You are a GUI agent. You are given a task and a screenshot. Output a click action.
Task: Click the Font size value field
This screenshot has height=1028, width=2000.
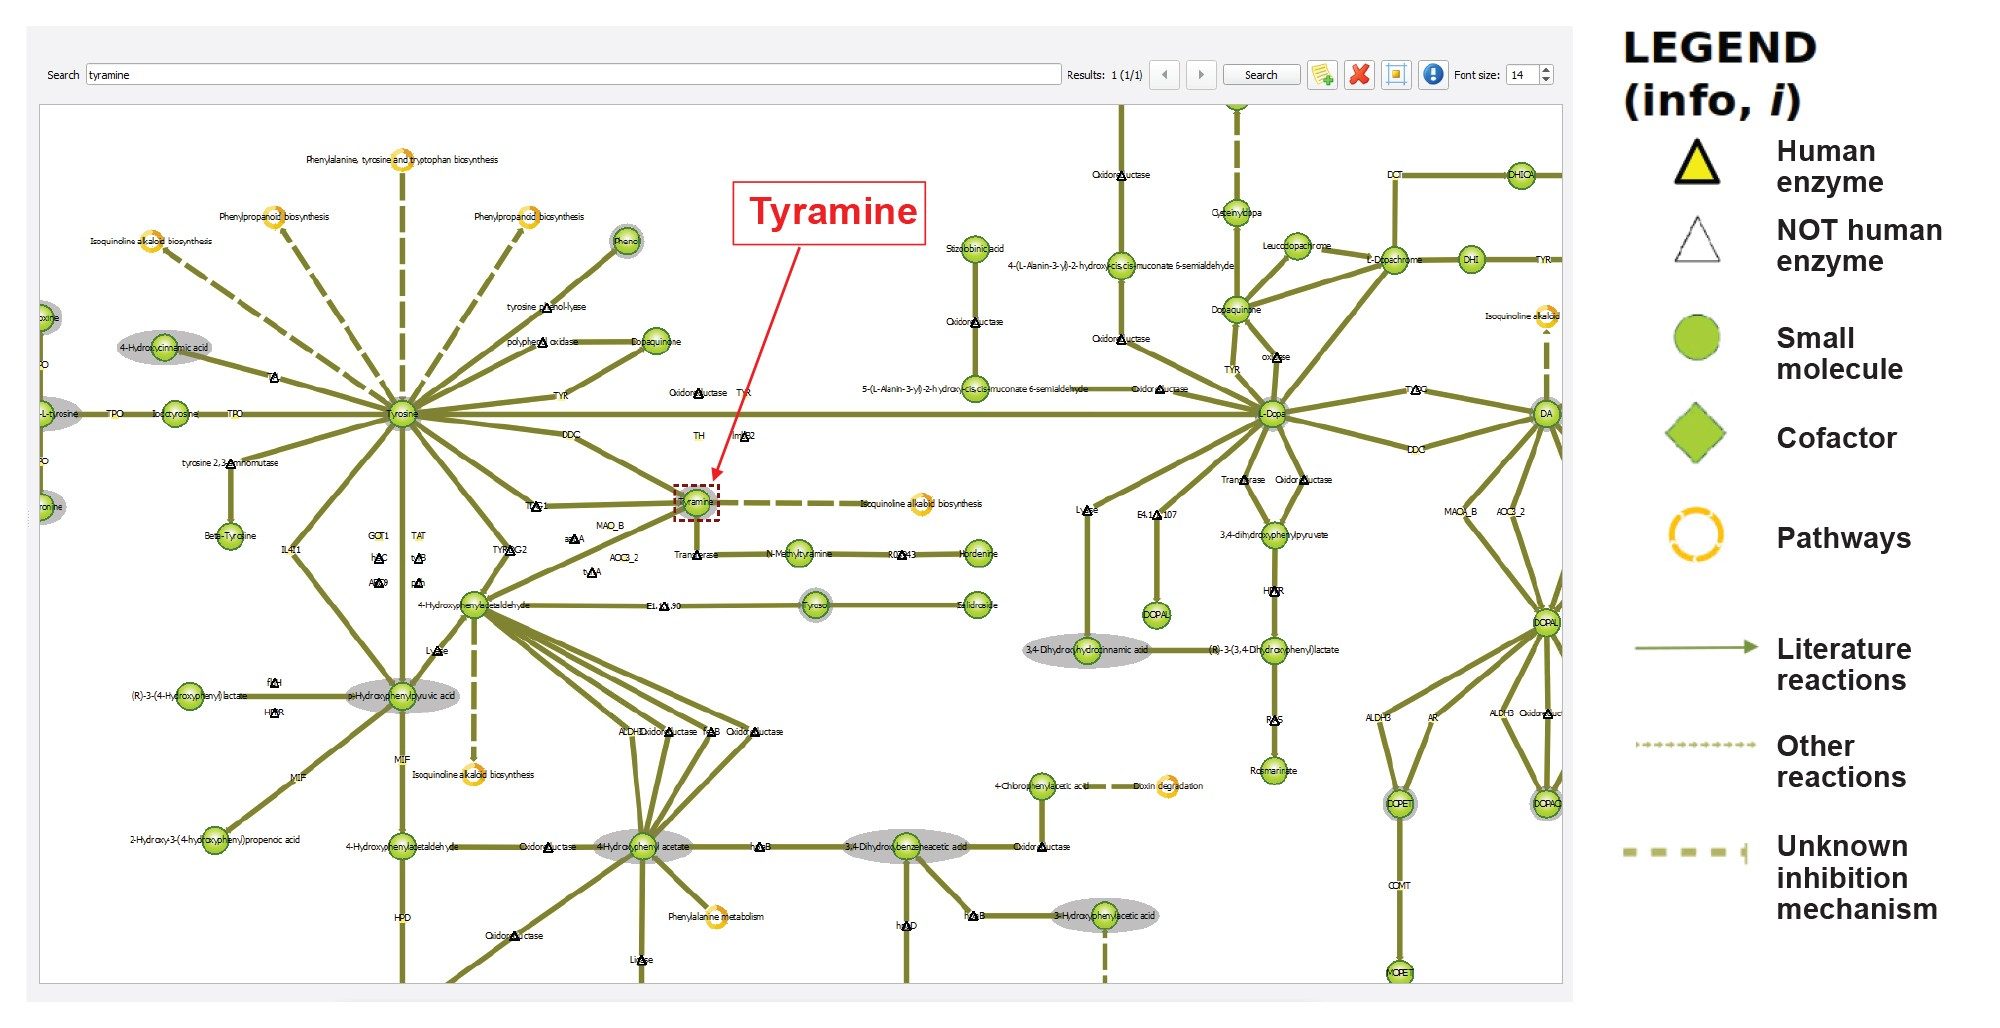coord(1522,75)
